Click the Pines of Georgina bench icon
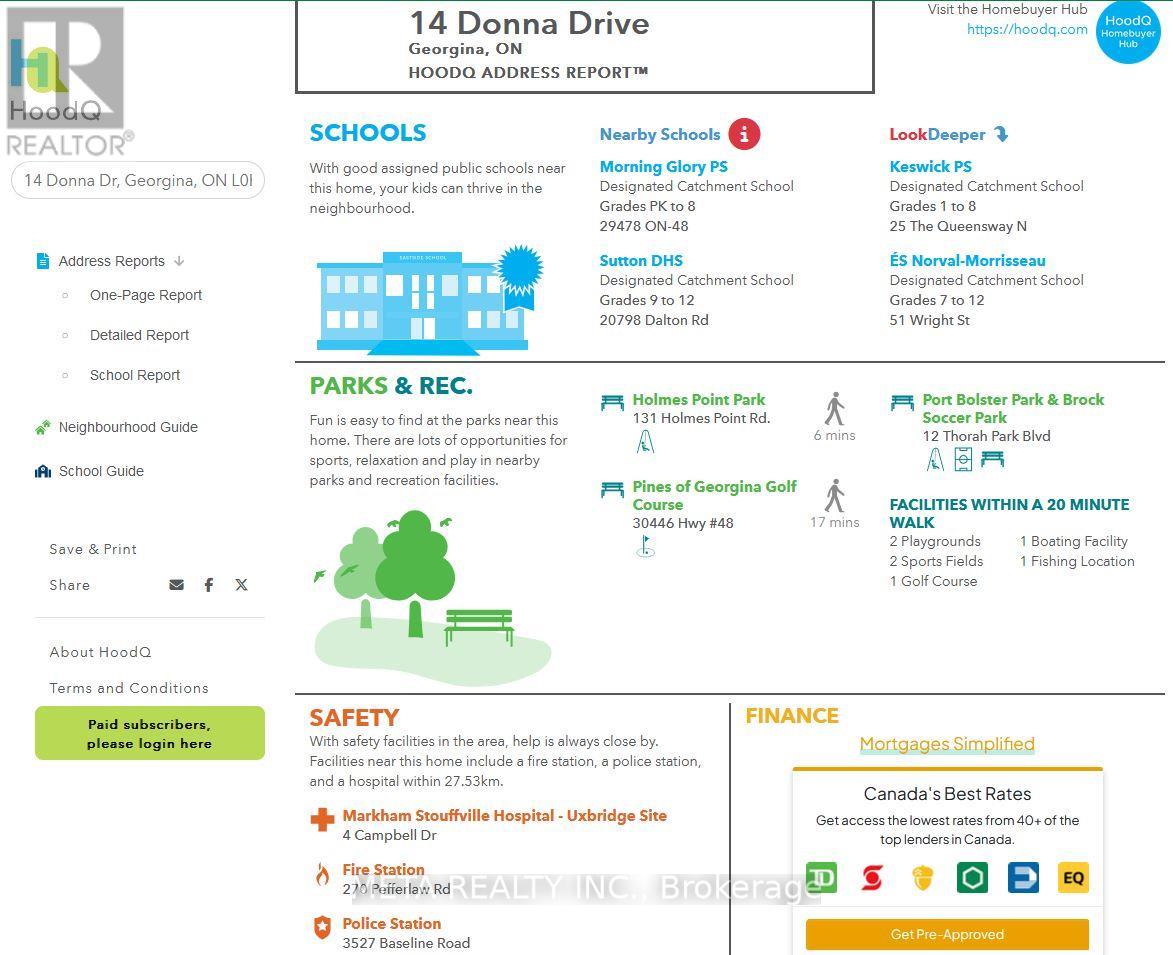The image size is (1173, 955). [x=612, y=489]
